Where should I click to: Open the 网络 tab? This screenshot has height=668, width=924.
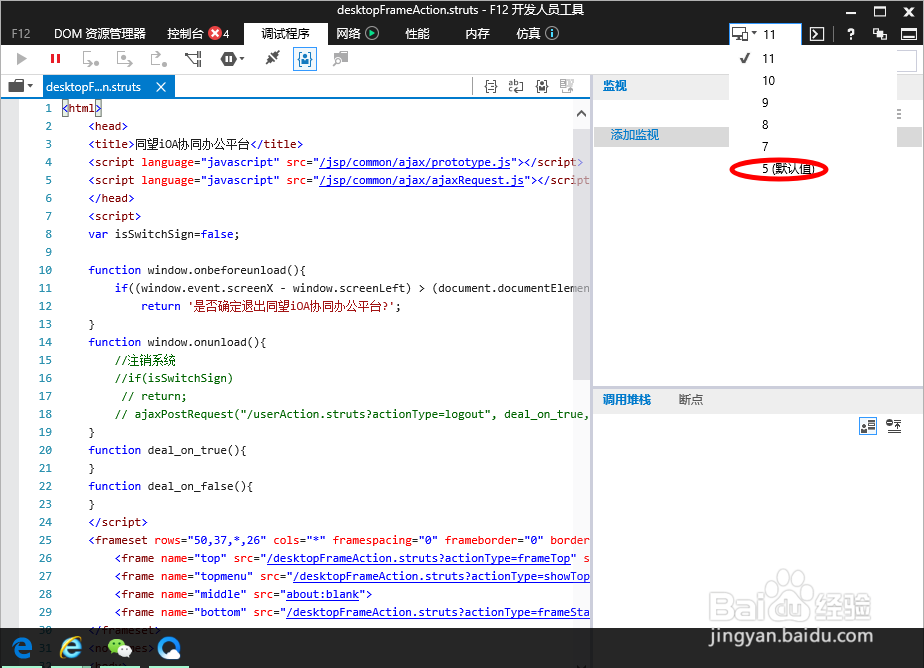click(348, 34)
